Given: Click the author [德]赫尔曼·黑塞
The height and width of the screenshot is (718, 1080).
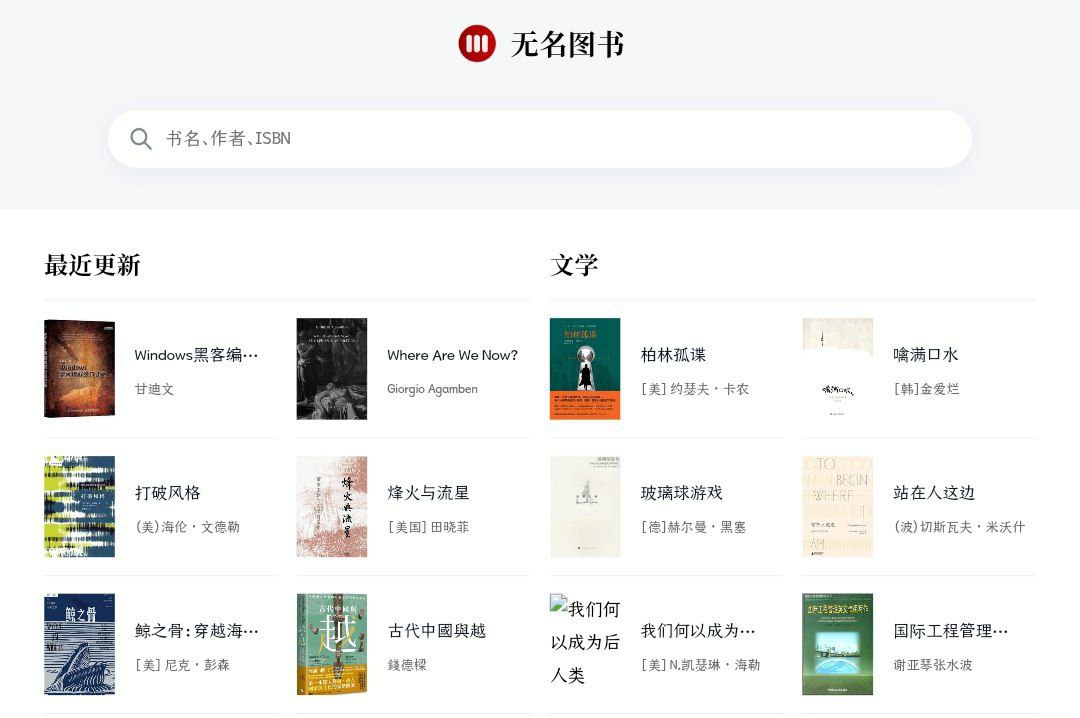Looking at the screenshot, I should coord(690,527).
